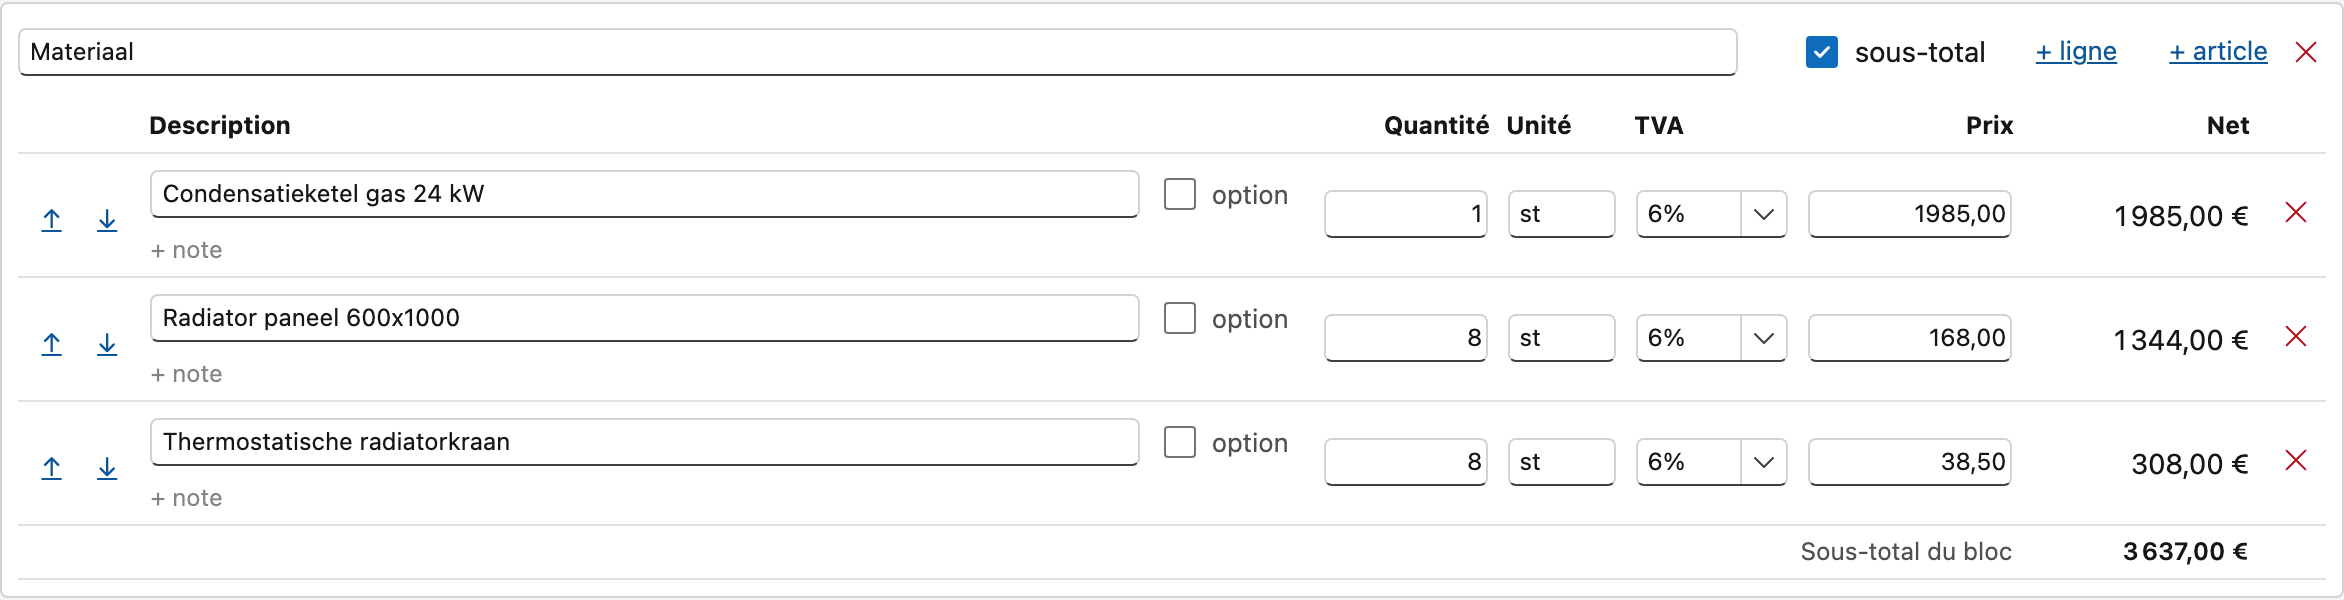Image resolution: width=2344 pixels, height=600 pixels.
Task: Uncheck the sous-total checkbox
Action: (1822, 52)
